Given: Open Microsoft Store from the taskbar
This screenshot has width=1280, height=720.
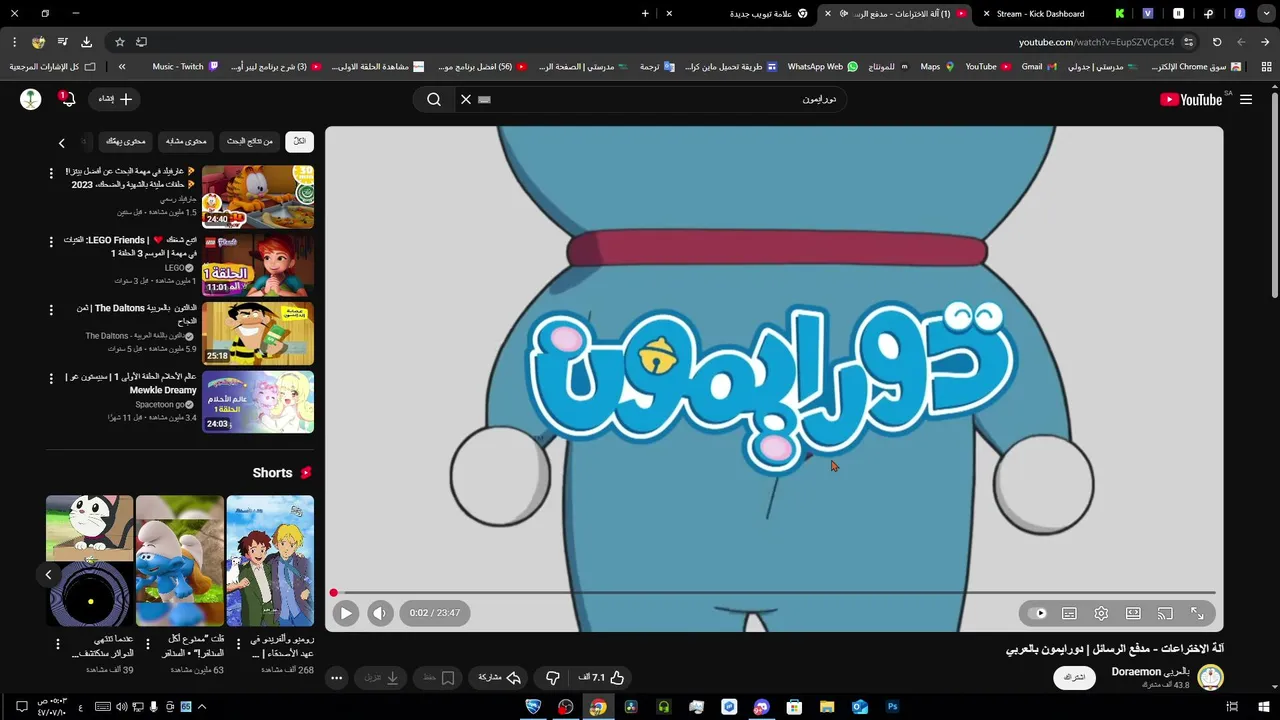Looking at the screenshot, I should 794,707.
